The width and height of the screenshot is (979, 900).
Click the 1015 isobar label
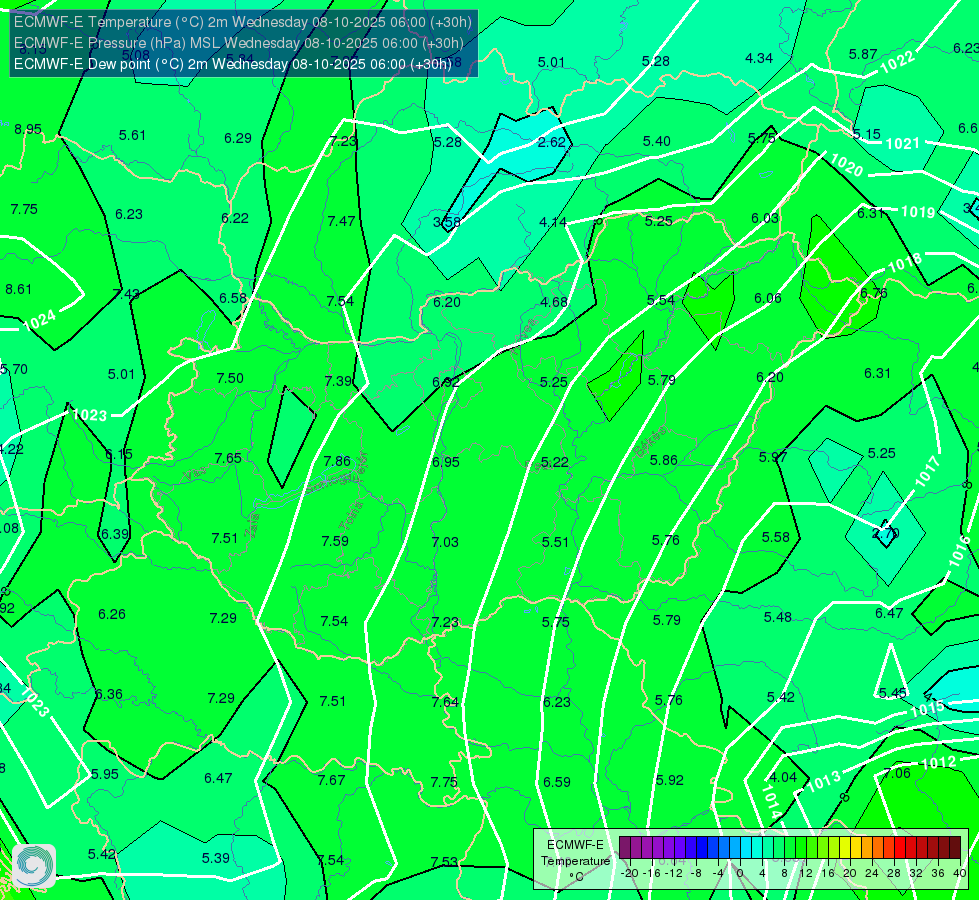point(928,709)
